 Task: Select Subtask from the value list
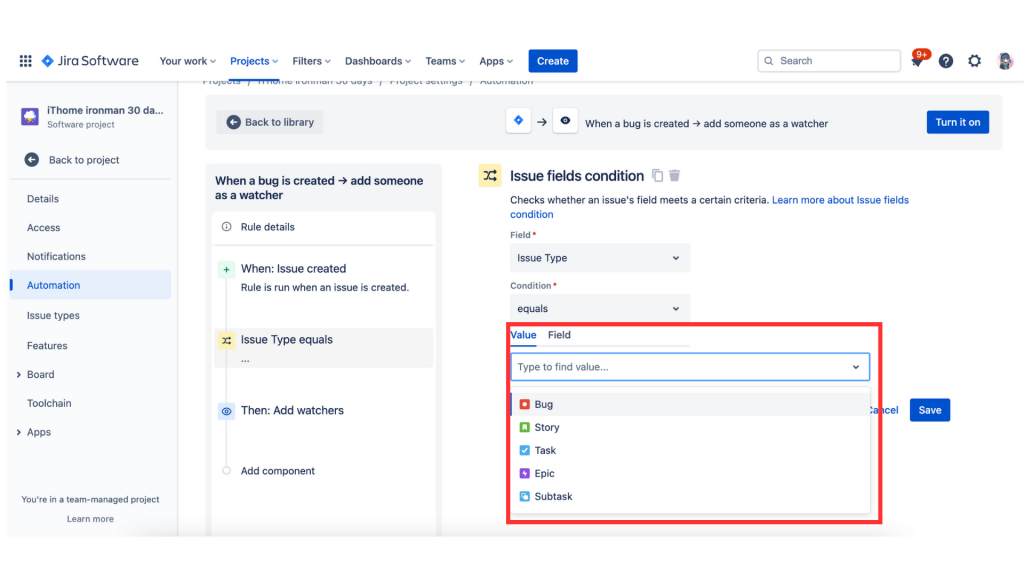pyautogui.click(x=690, y=496)
